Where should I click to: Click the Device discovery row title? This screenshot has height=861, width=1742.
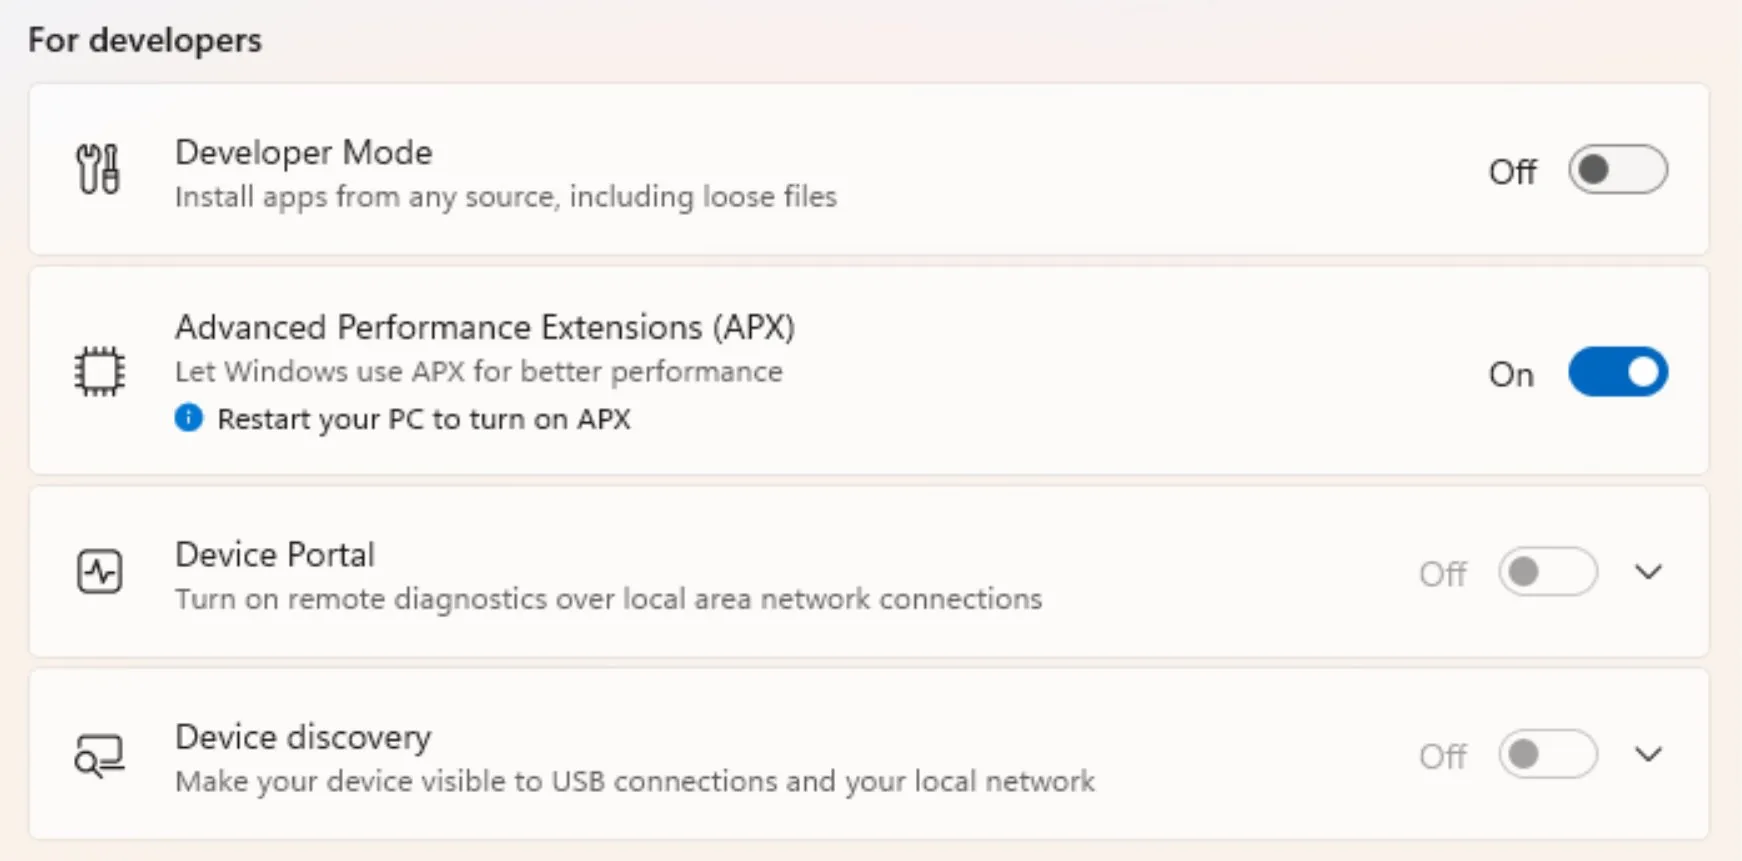(x=303, y=737)
